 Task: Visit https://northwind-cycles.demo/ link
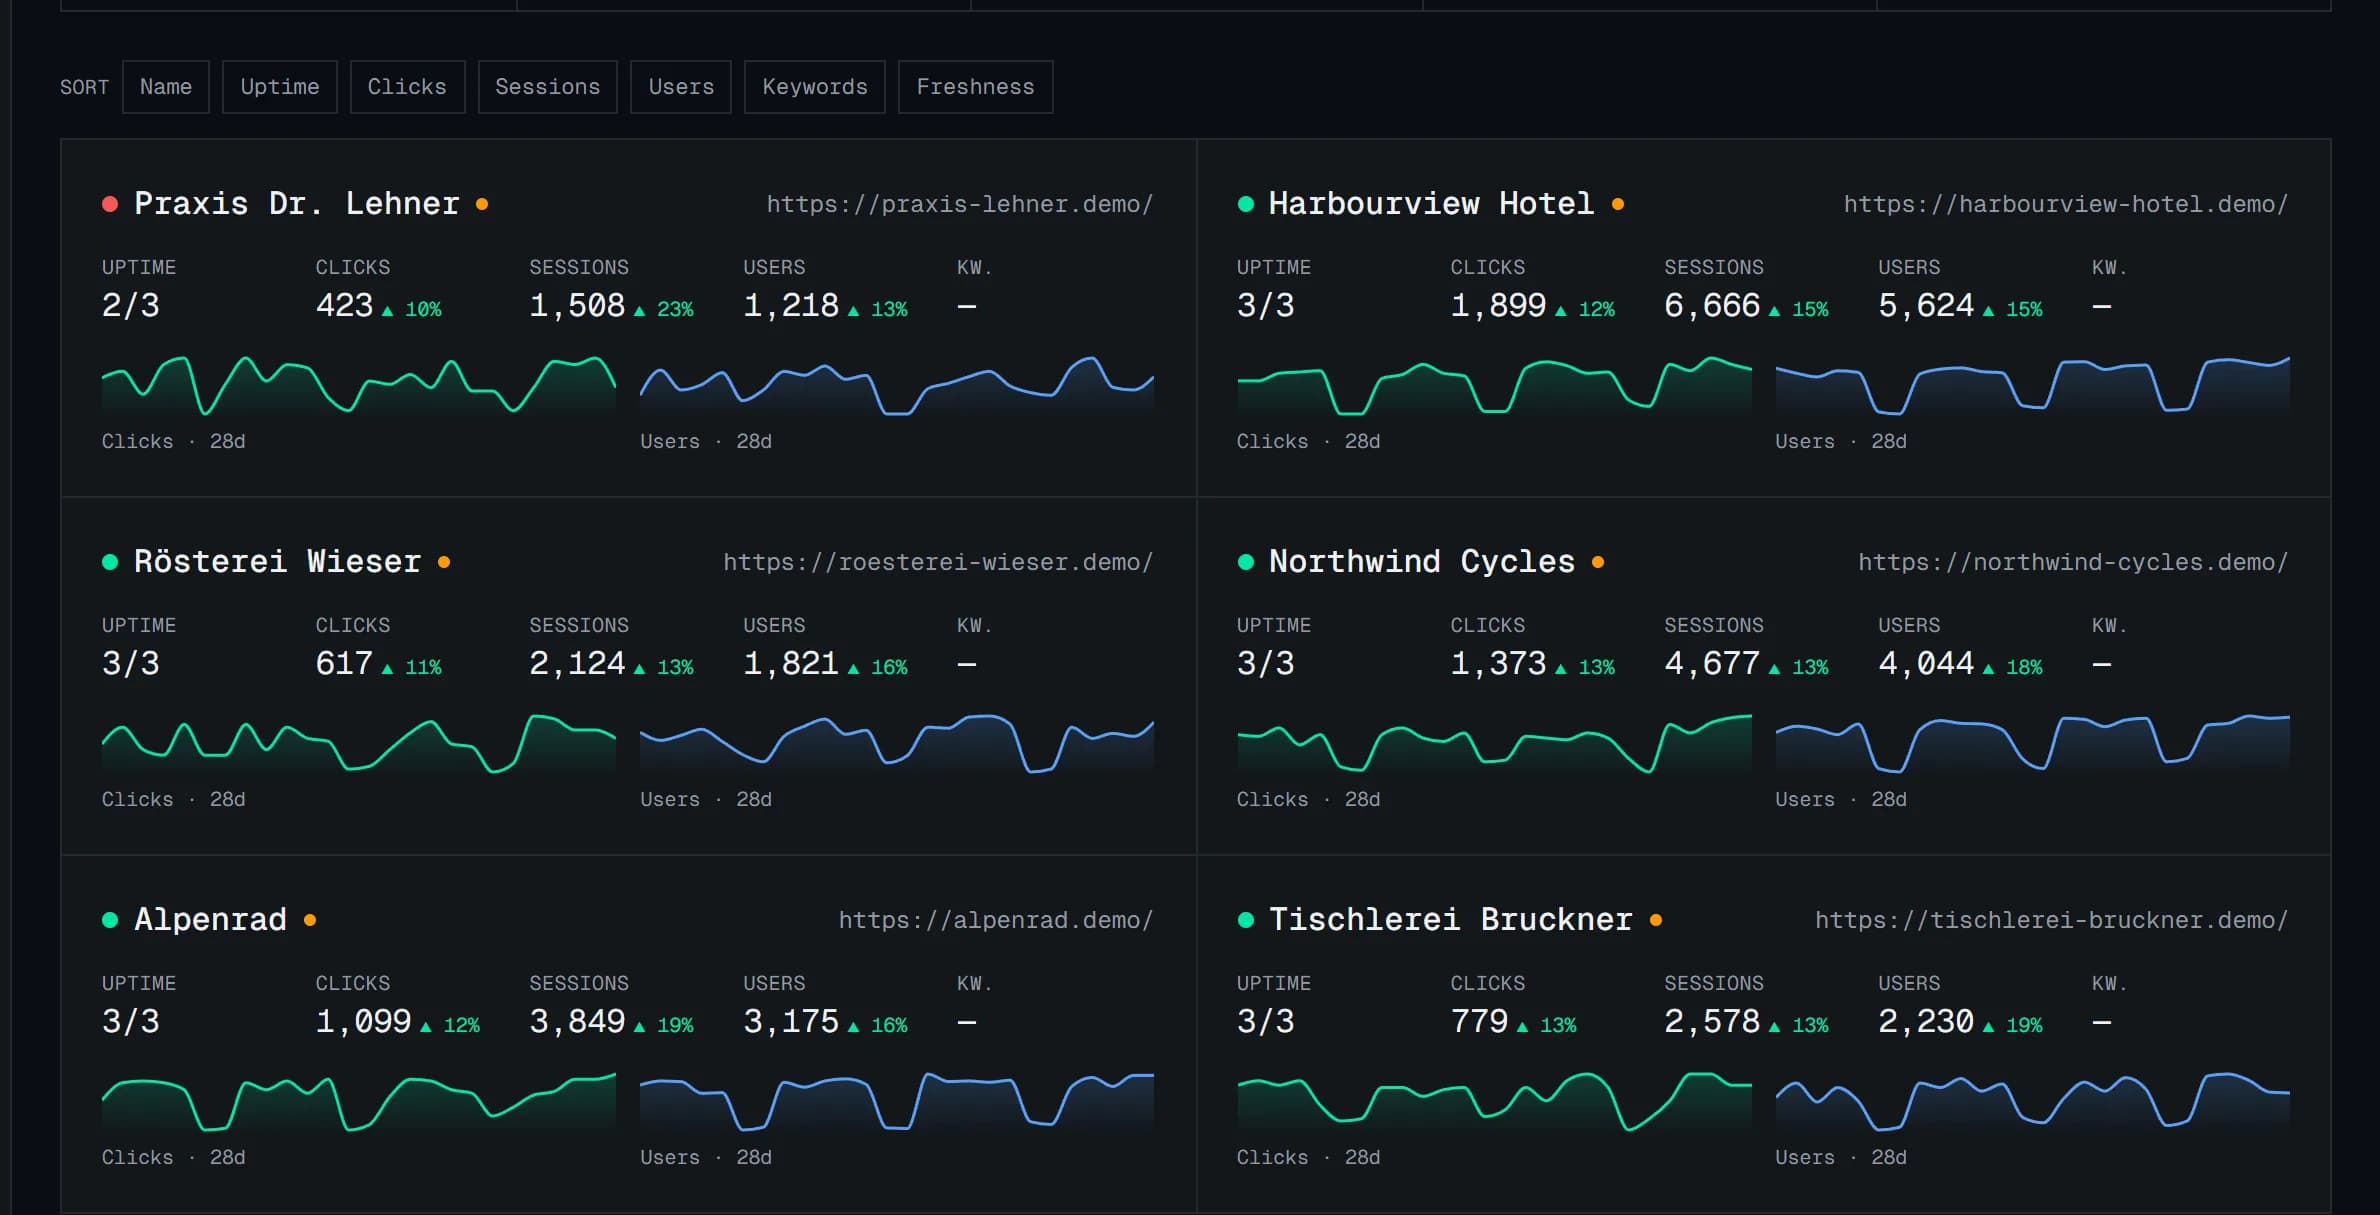2073,562
